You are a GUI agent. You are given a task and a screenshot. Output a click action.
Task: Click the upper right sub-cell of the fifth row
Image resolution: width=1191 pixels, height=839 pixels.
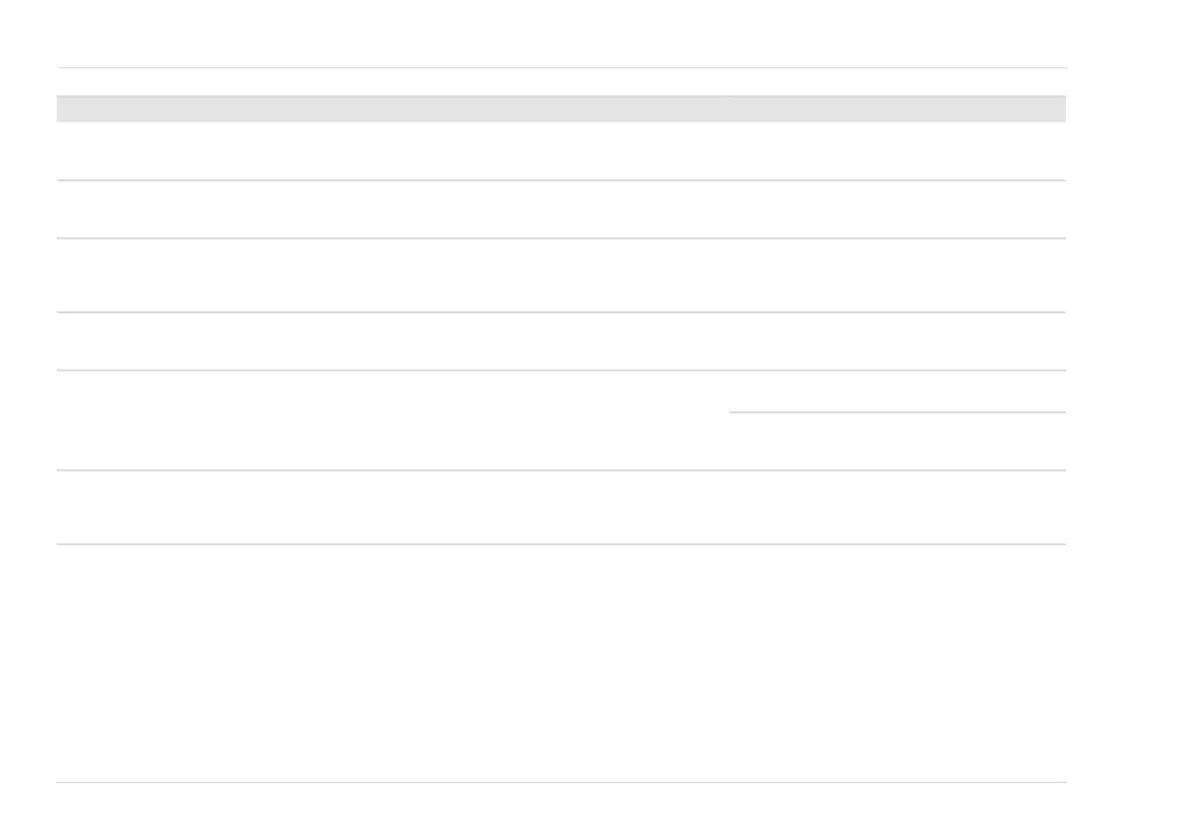897,391
